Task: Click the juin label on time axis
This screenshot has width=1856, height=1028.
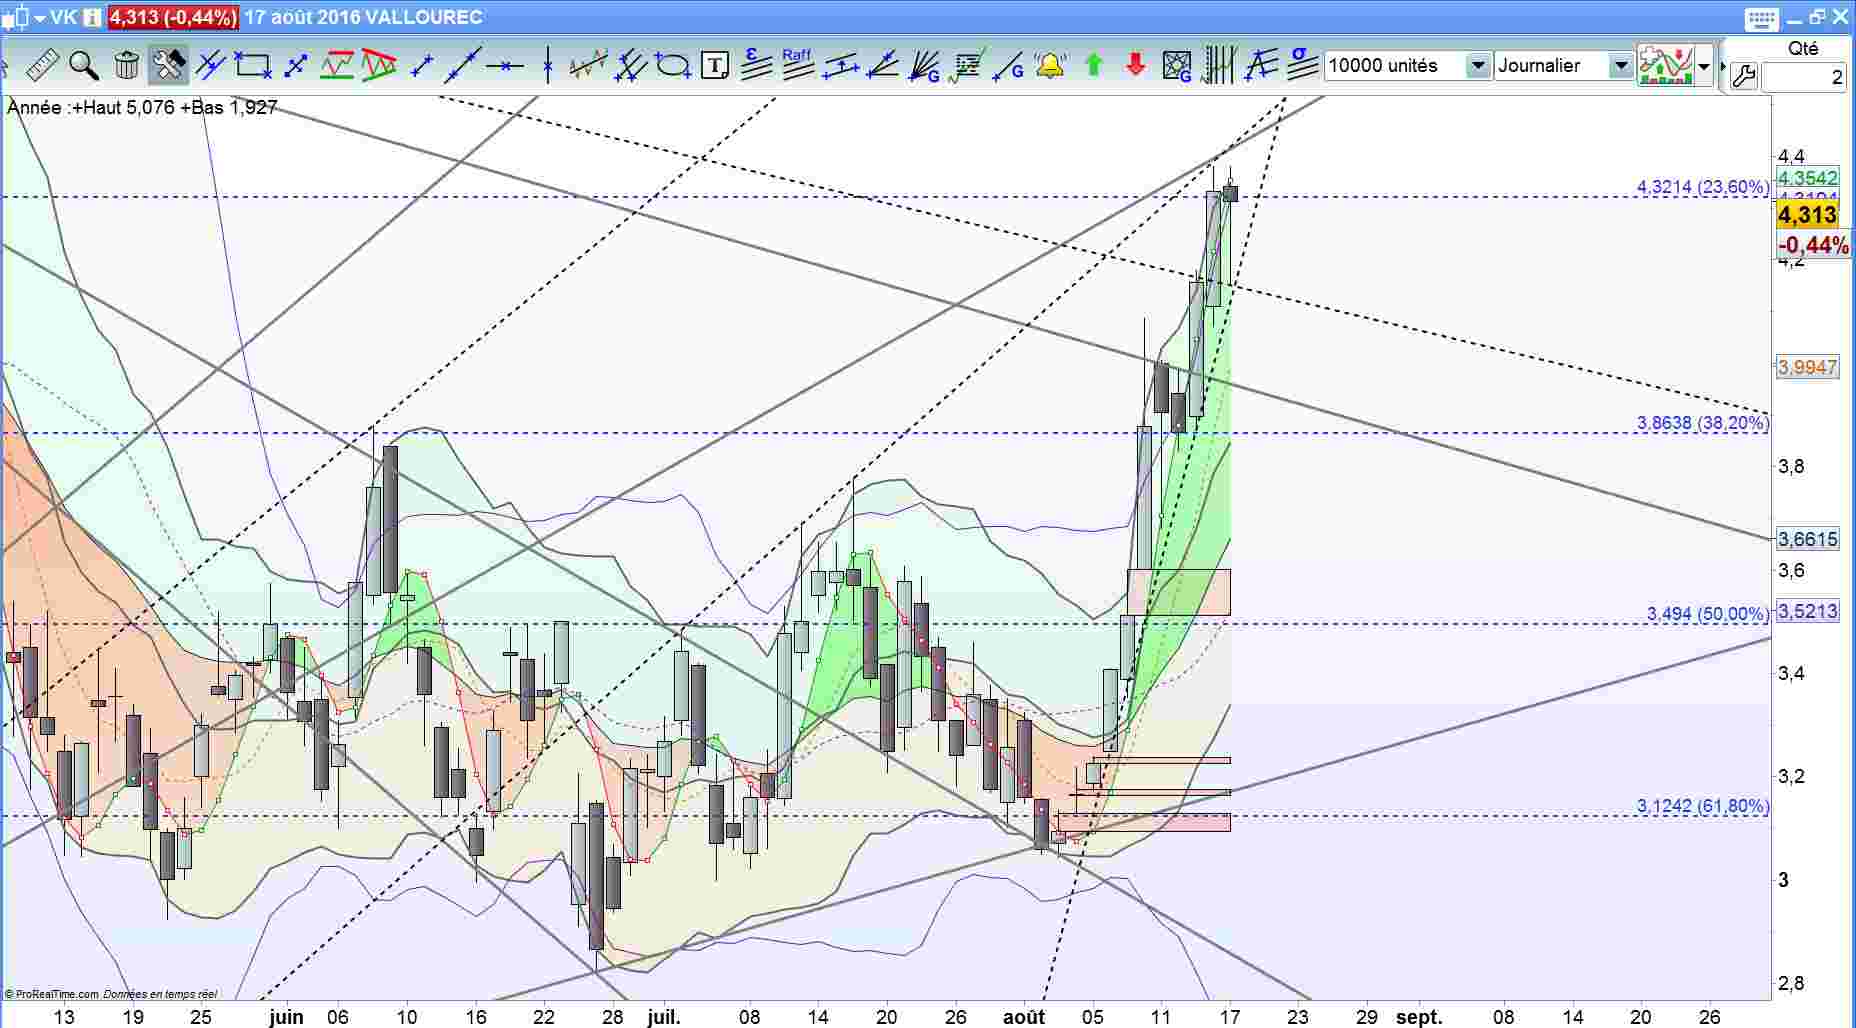Action: [x=286, y=1017]
